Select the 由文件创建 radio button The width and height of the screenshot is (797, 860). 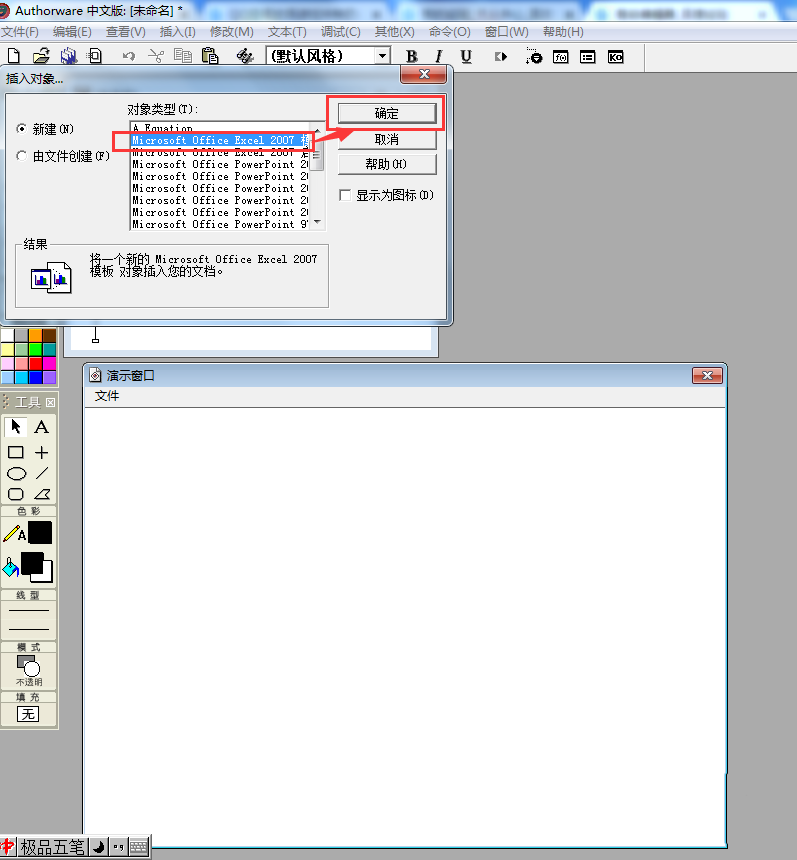pyautogui.click(x=21, y=156)
